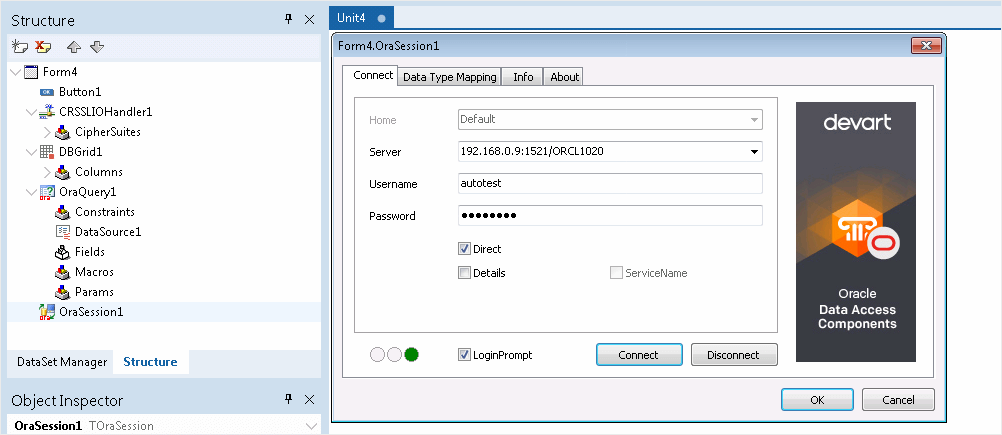1002x435 pixels.
Task: Click the Button1 component icon
Action: pyautogui.click(x=47, y=92)
